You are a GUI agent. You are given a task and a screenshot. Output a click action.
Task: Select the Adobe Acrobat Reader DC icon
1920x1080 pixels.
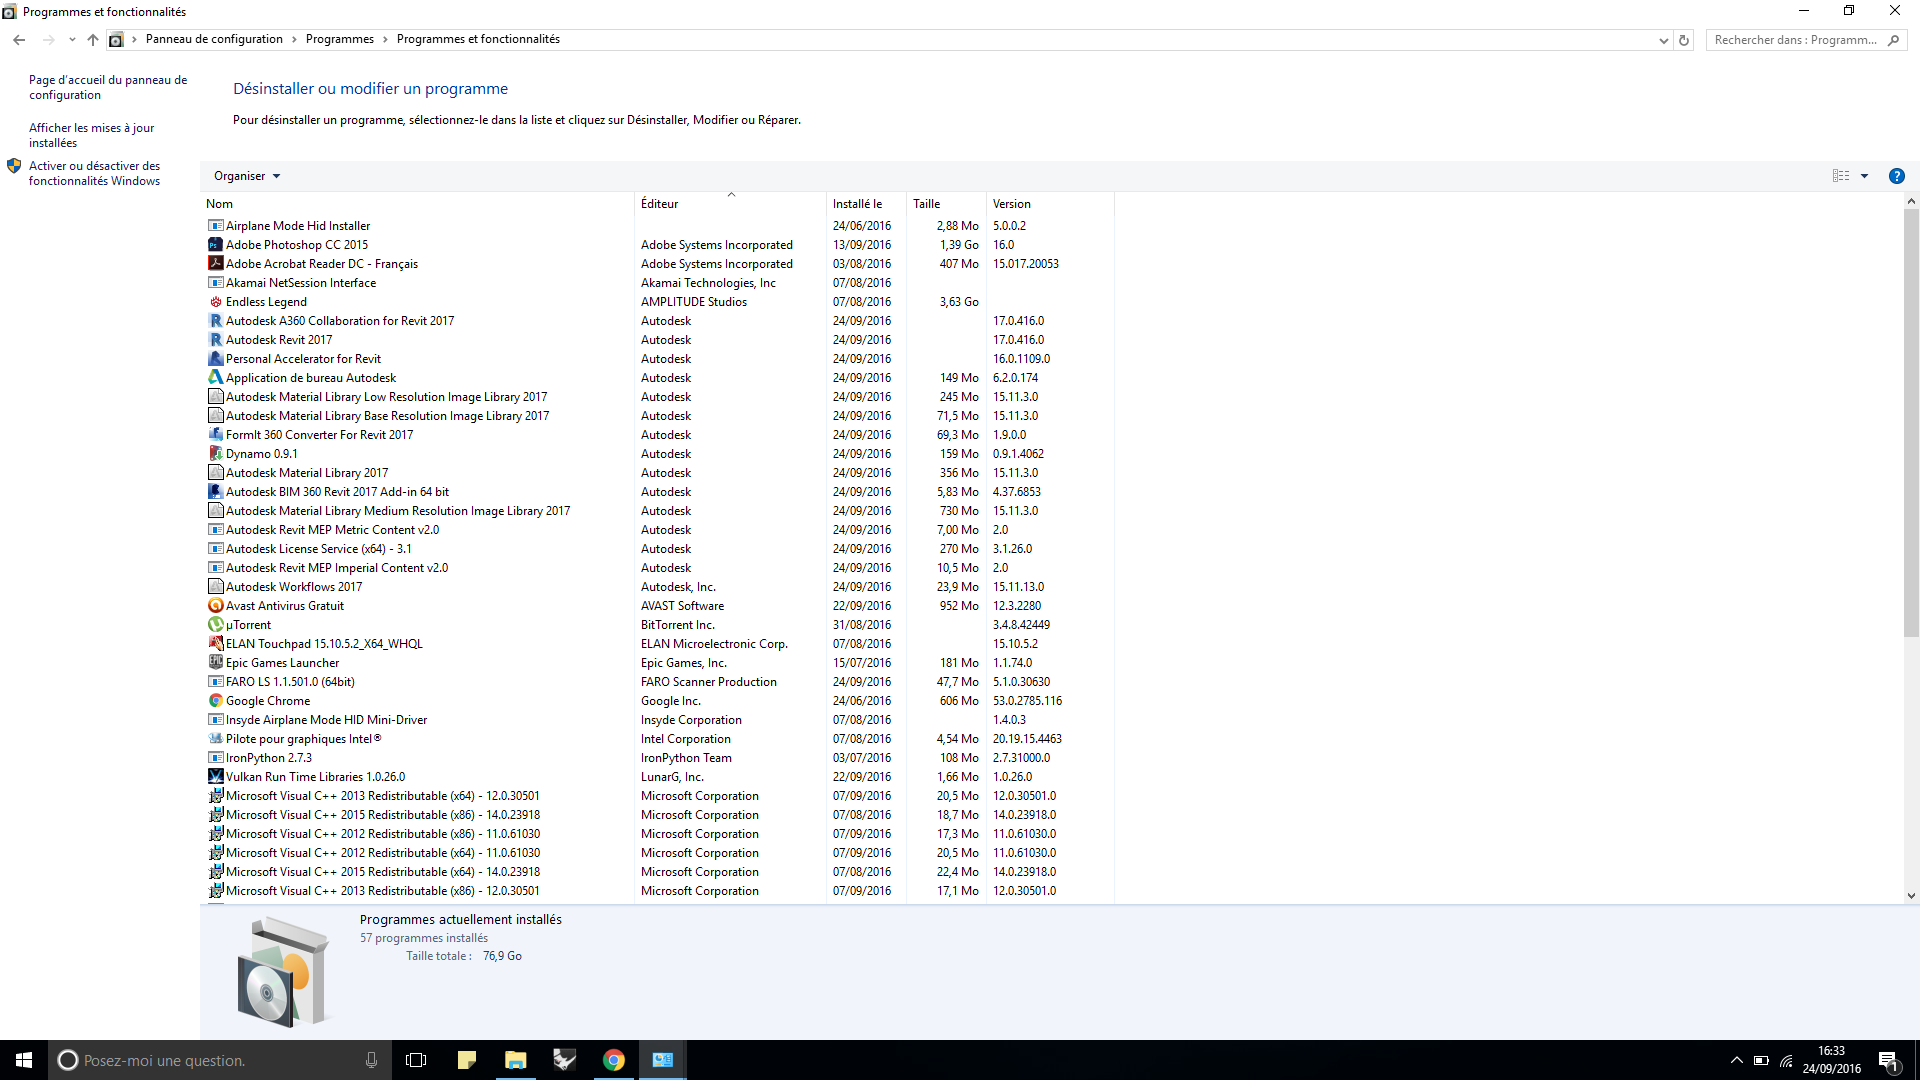pos(215,264)
